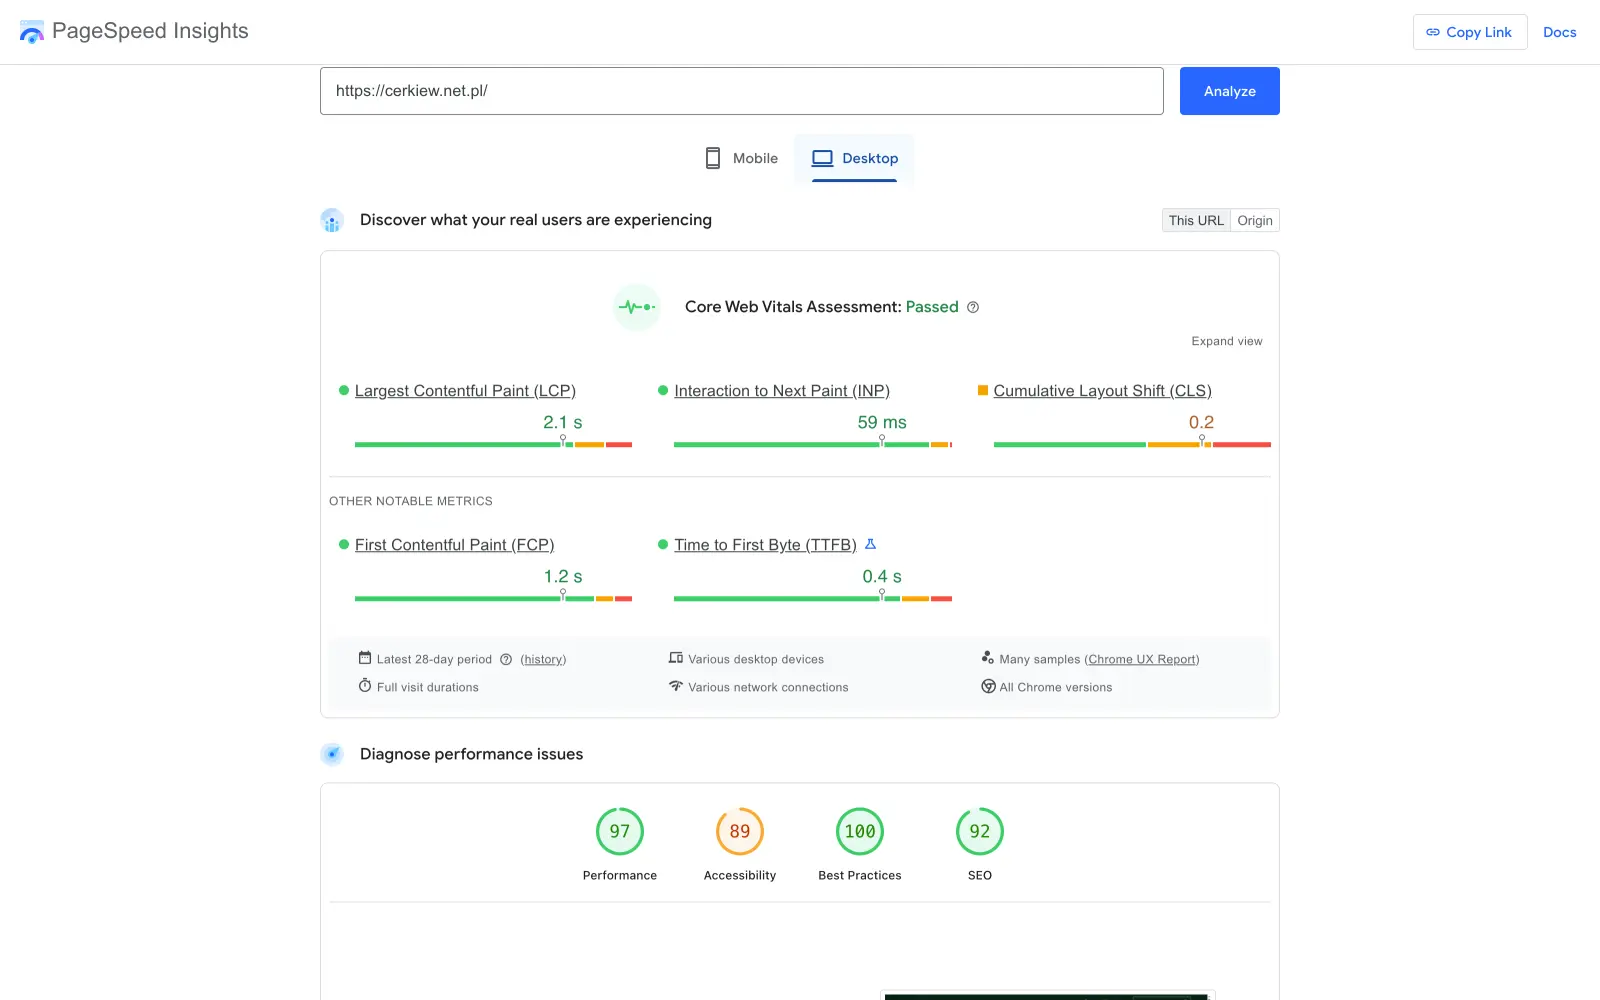1600x1000 pixels.
Task: Click the FCP distribution bar
Action: [x=493, y=598]
